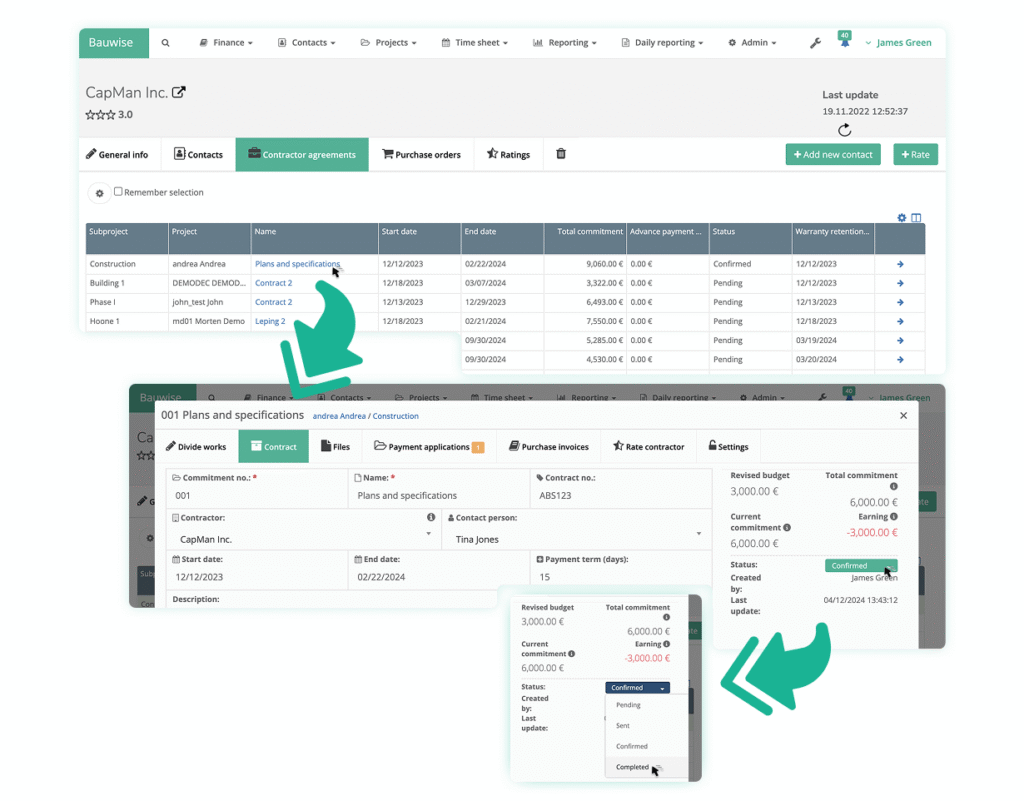
Task: Click the trash bin icon next to Ratings tab
Action: 560,154
